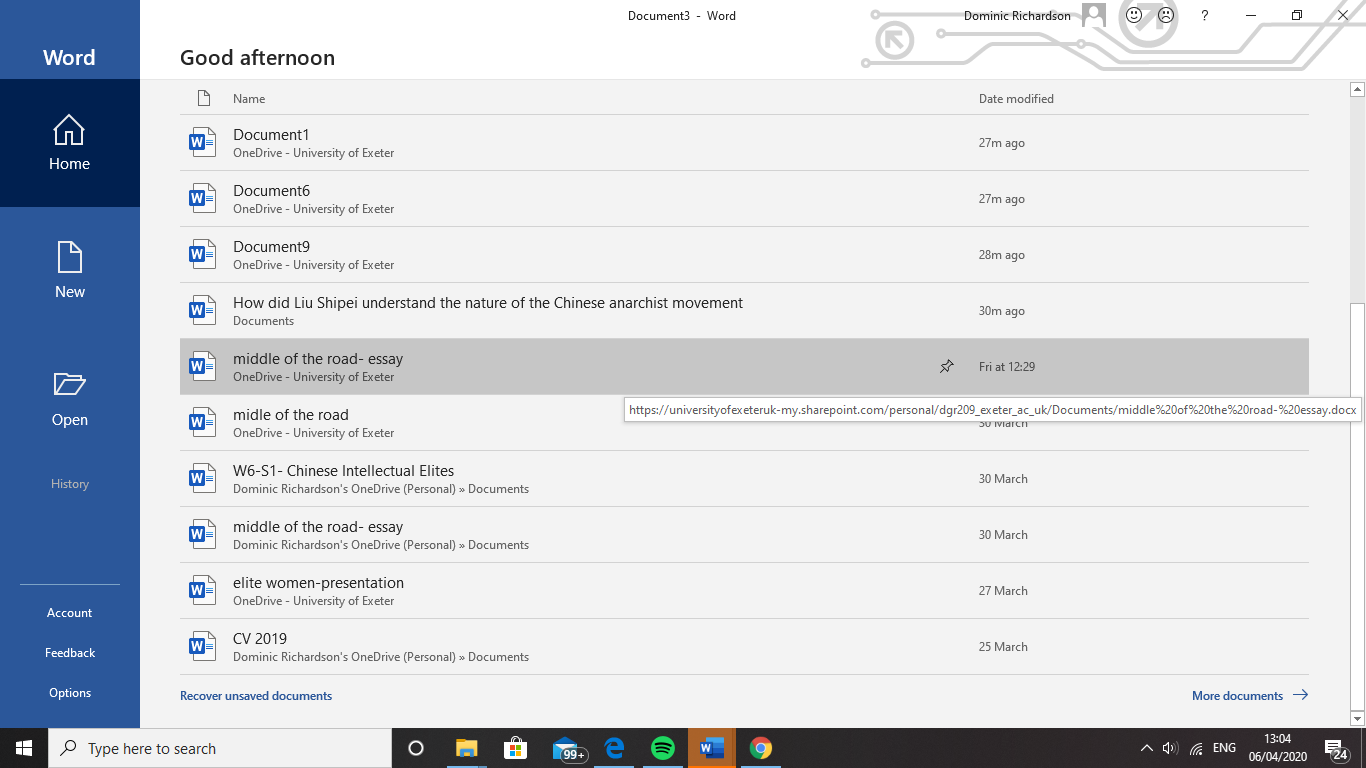The image size is (1366, 768).
Task: Click the More documents link
Action: tap(1250, 696)
